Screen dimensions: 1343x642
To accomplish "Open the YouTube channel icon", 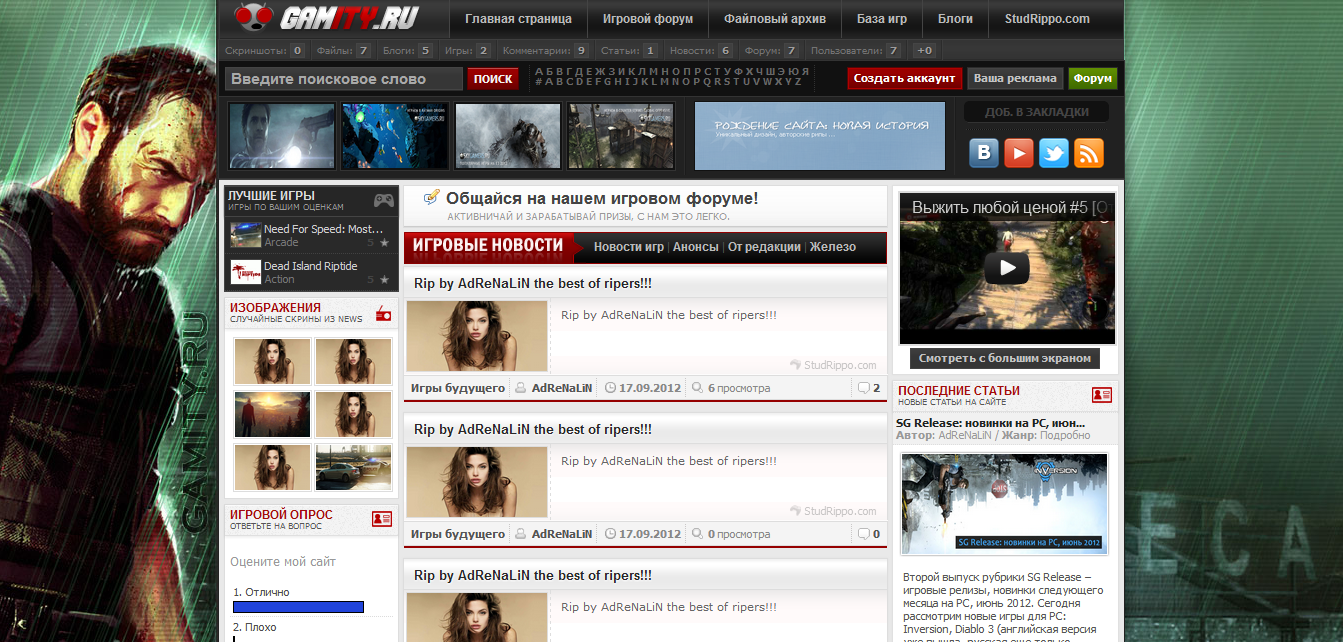I will coord(1019,153).
